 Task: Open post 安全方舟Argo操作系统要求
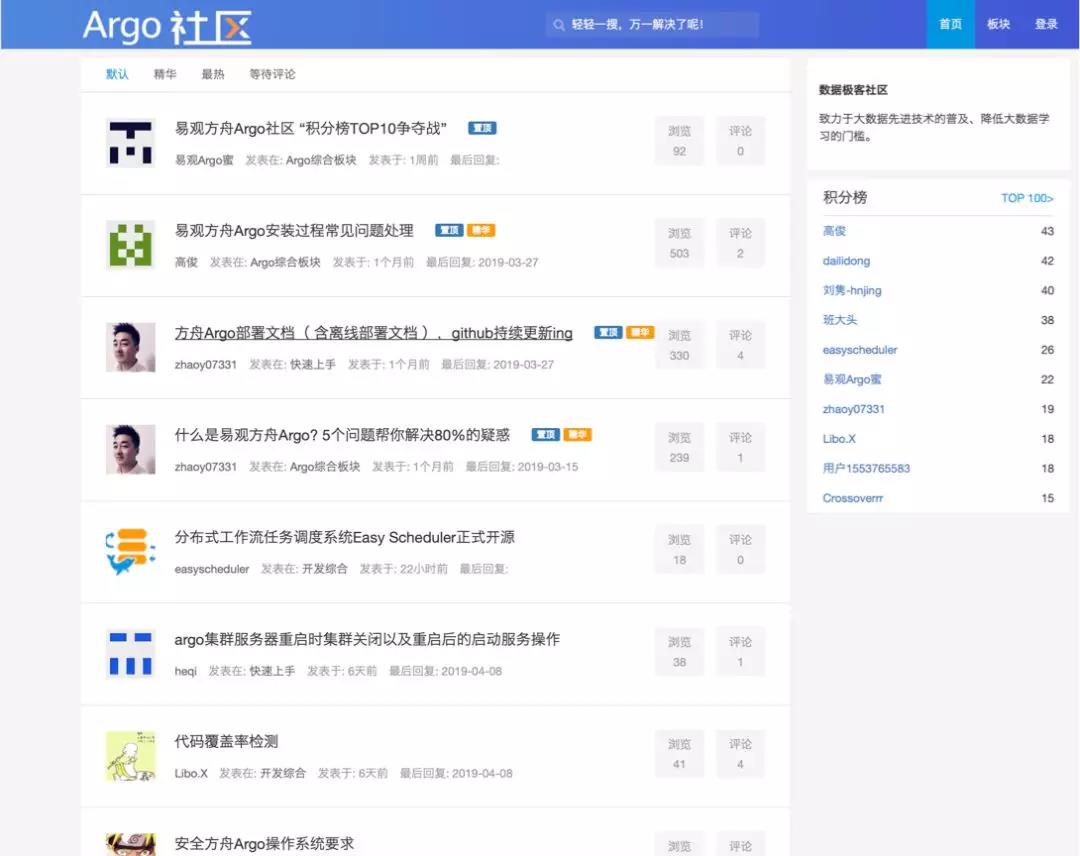(x=264, y=844)
